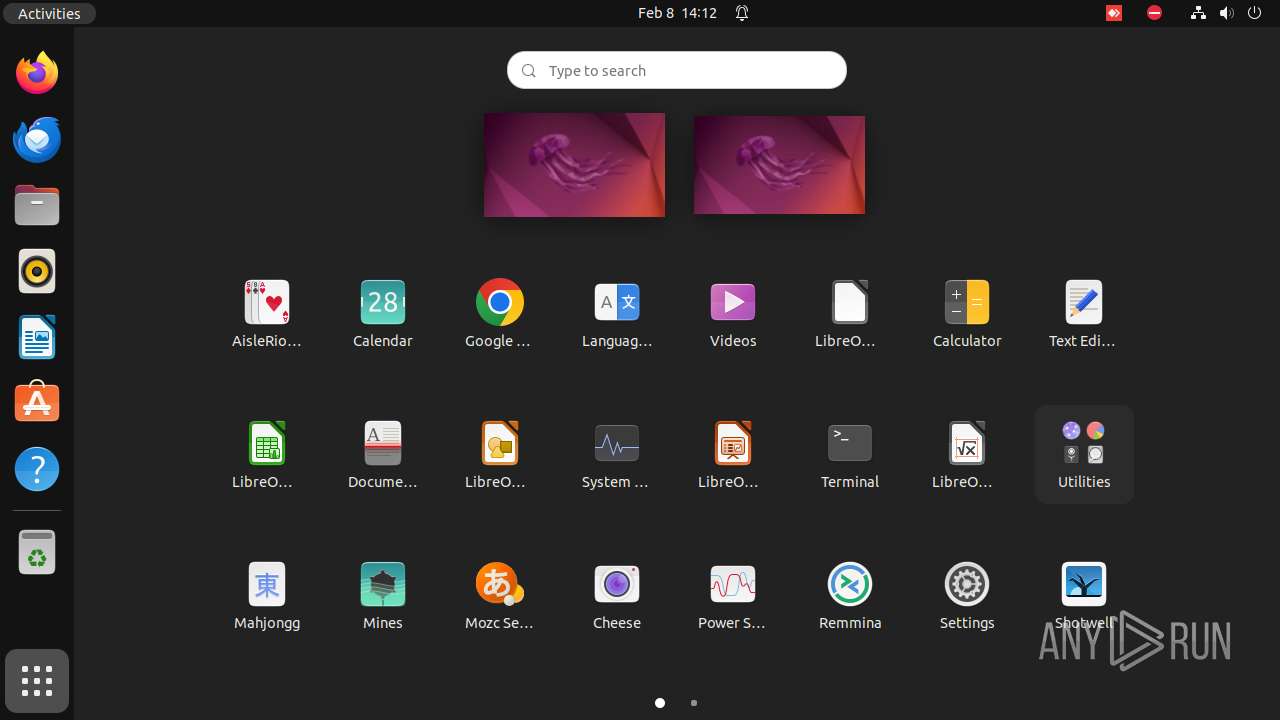
Task: Launch Rhythmbox from the dock
Action: pos(37,271)
